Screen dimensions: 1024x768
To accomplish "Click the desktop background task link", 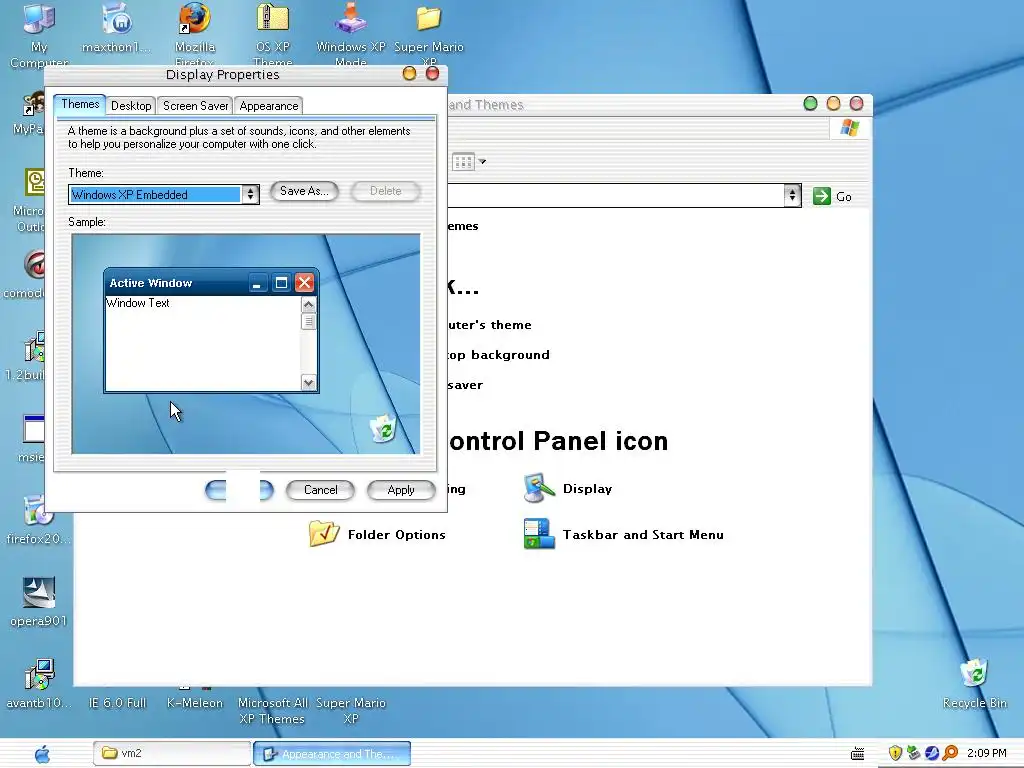I will [x=498, y=355].
